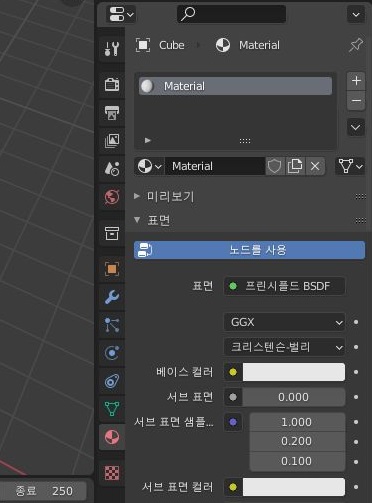Click the yellow socket beside 서브 표면 컬러
The image size is (372, 503).
click(233, 487)
